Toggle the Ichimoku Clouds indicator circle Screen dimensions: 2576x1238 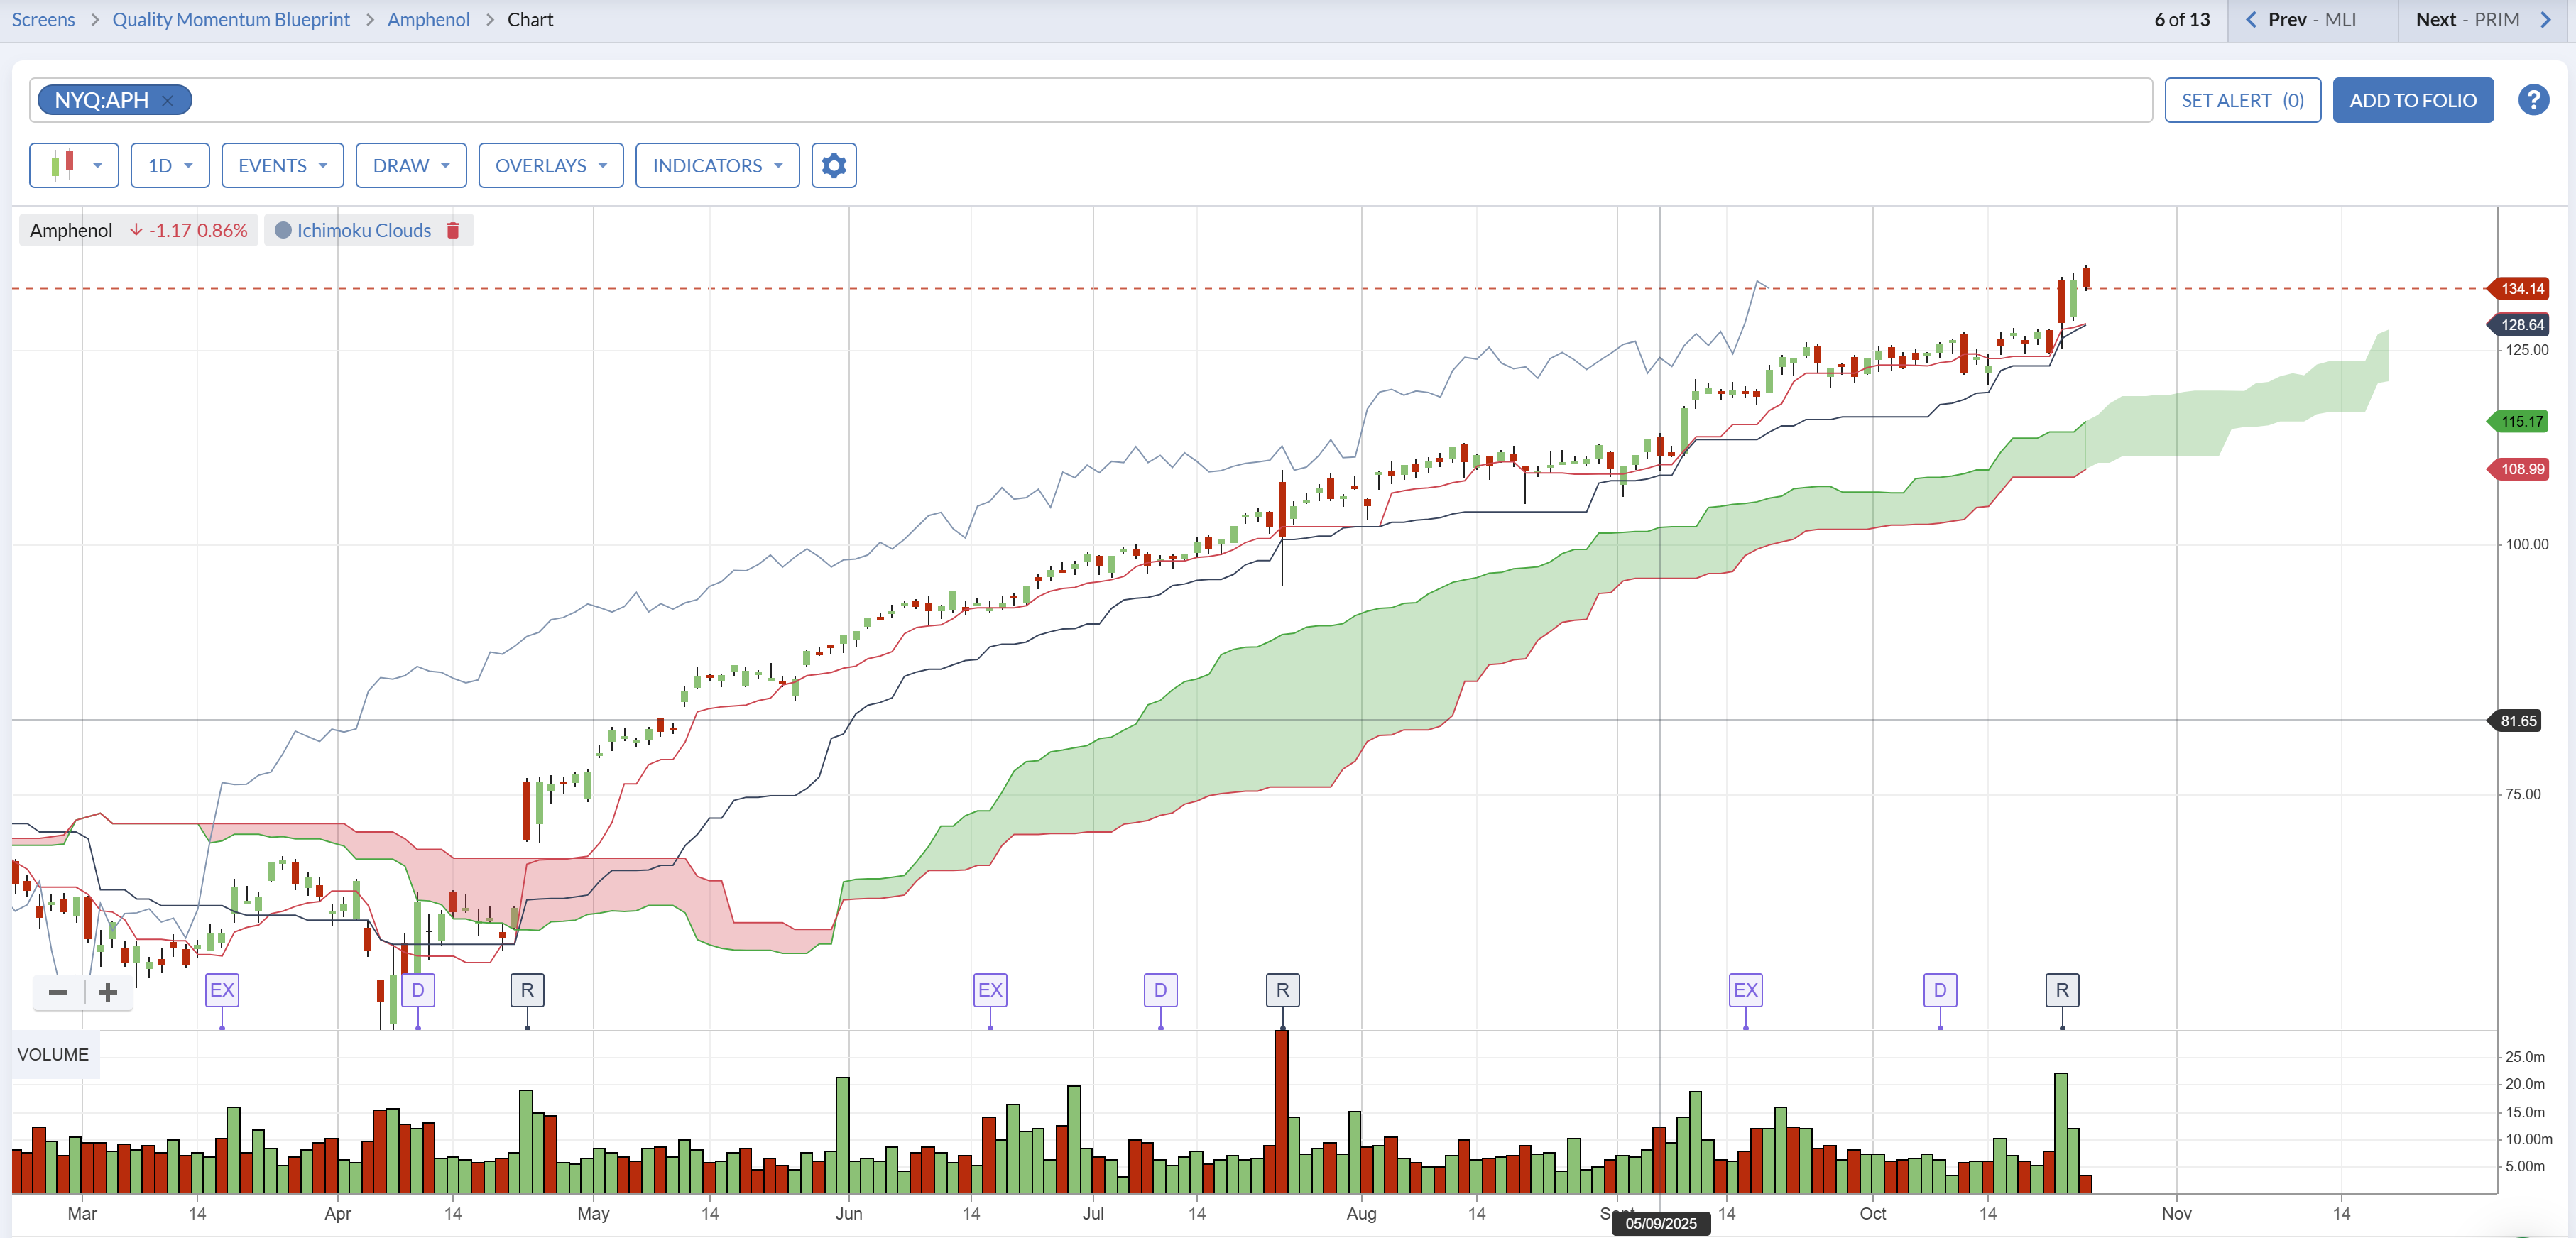283,230
